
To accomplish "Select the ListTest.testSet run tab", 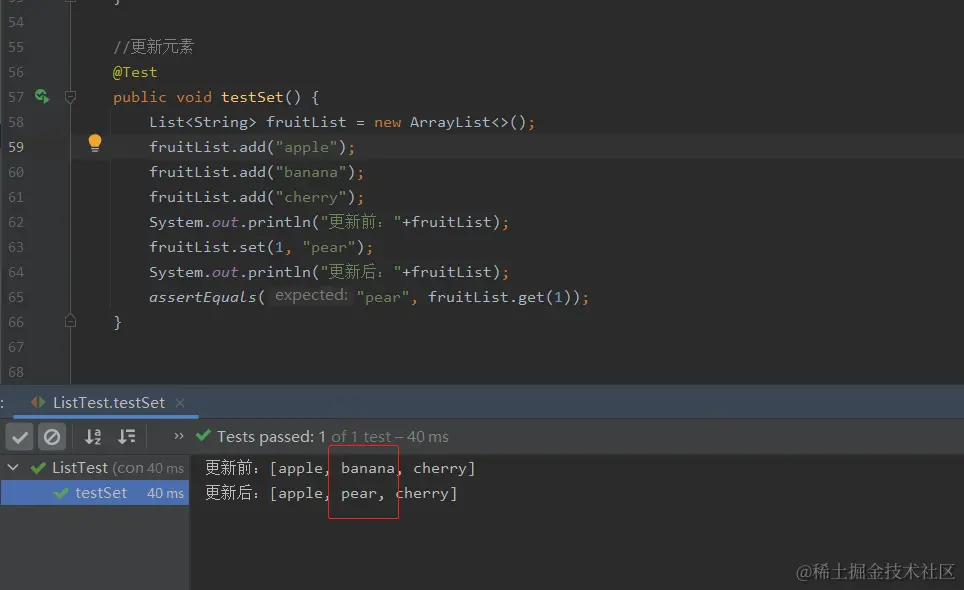I will click(108, 403).
